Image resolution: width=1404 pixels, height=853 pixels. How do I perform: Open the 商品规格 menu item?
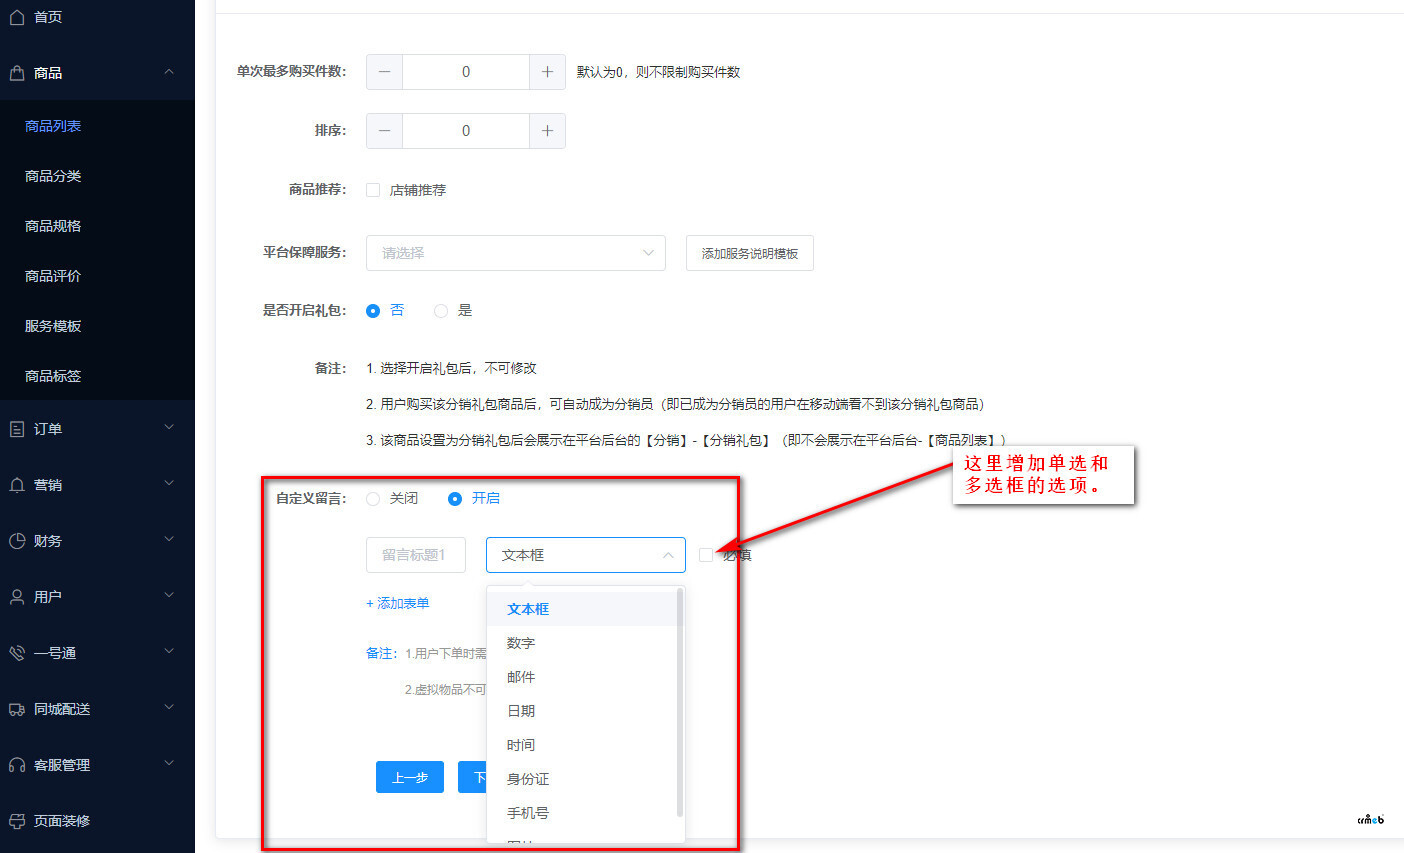click(53, 225)
